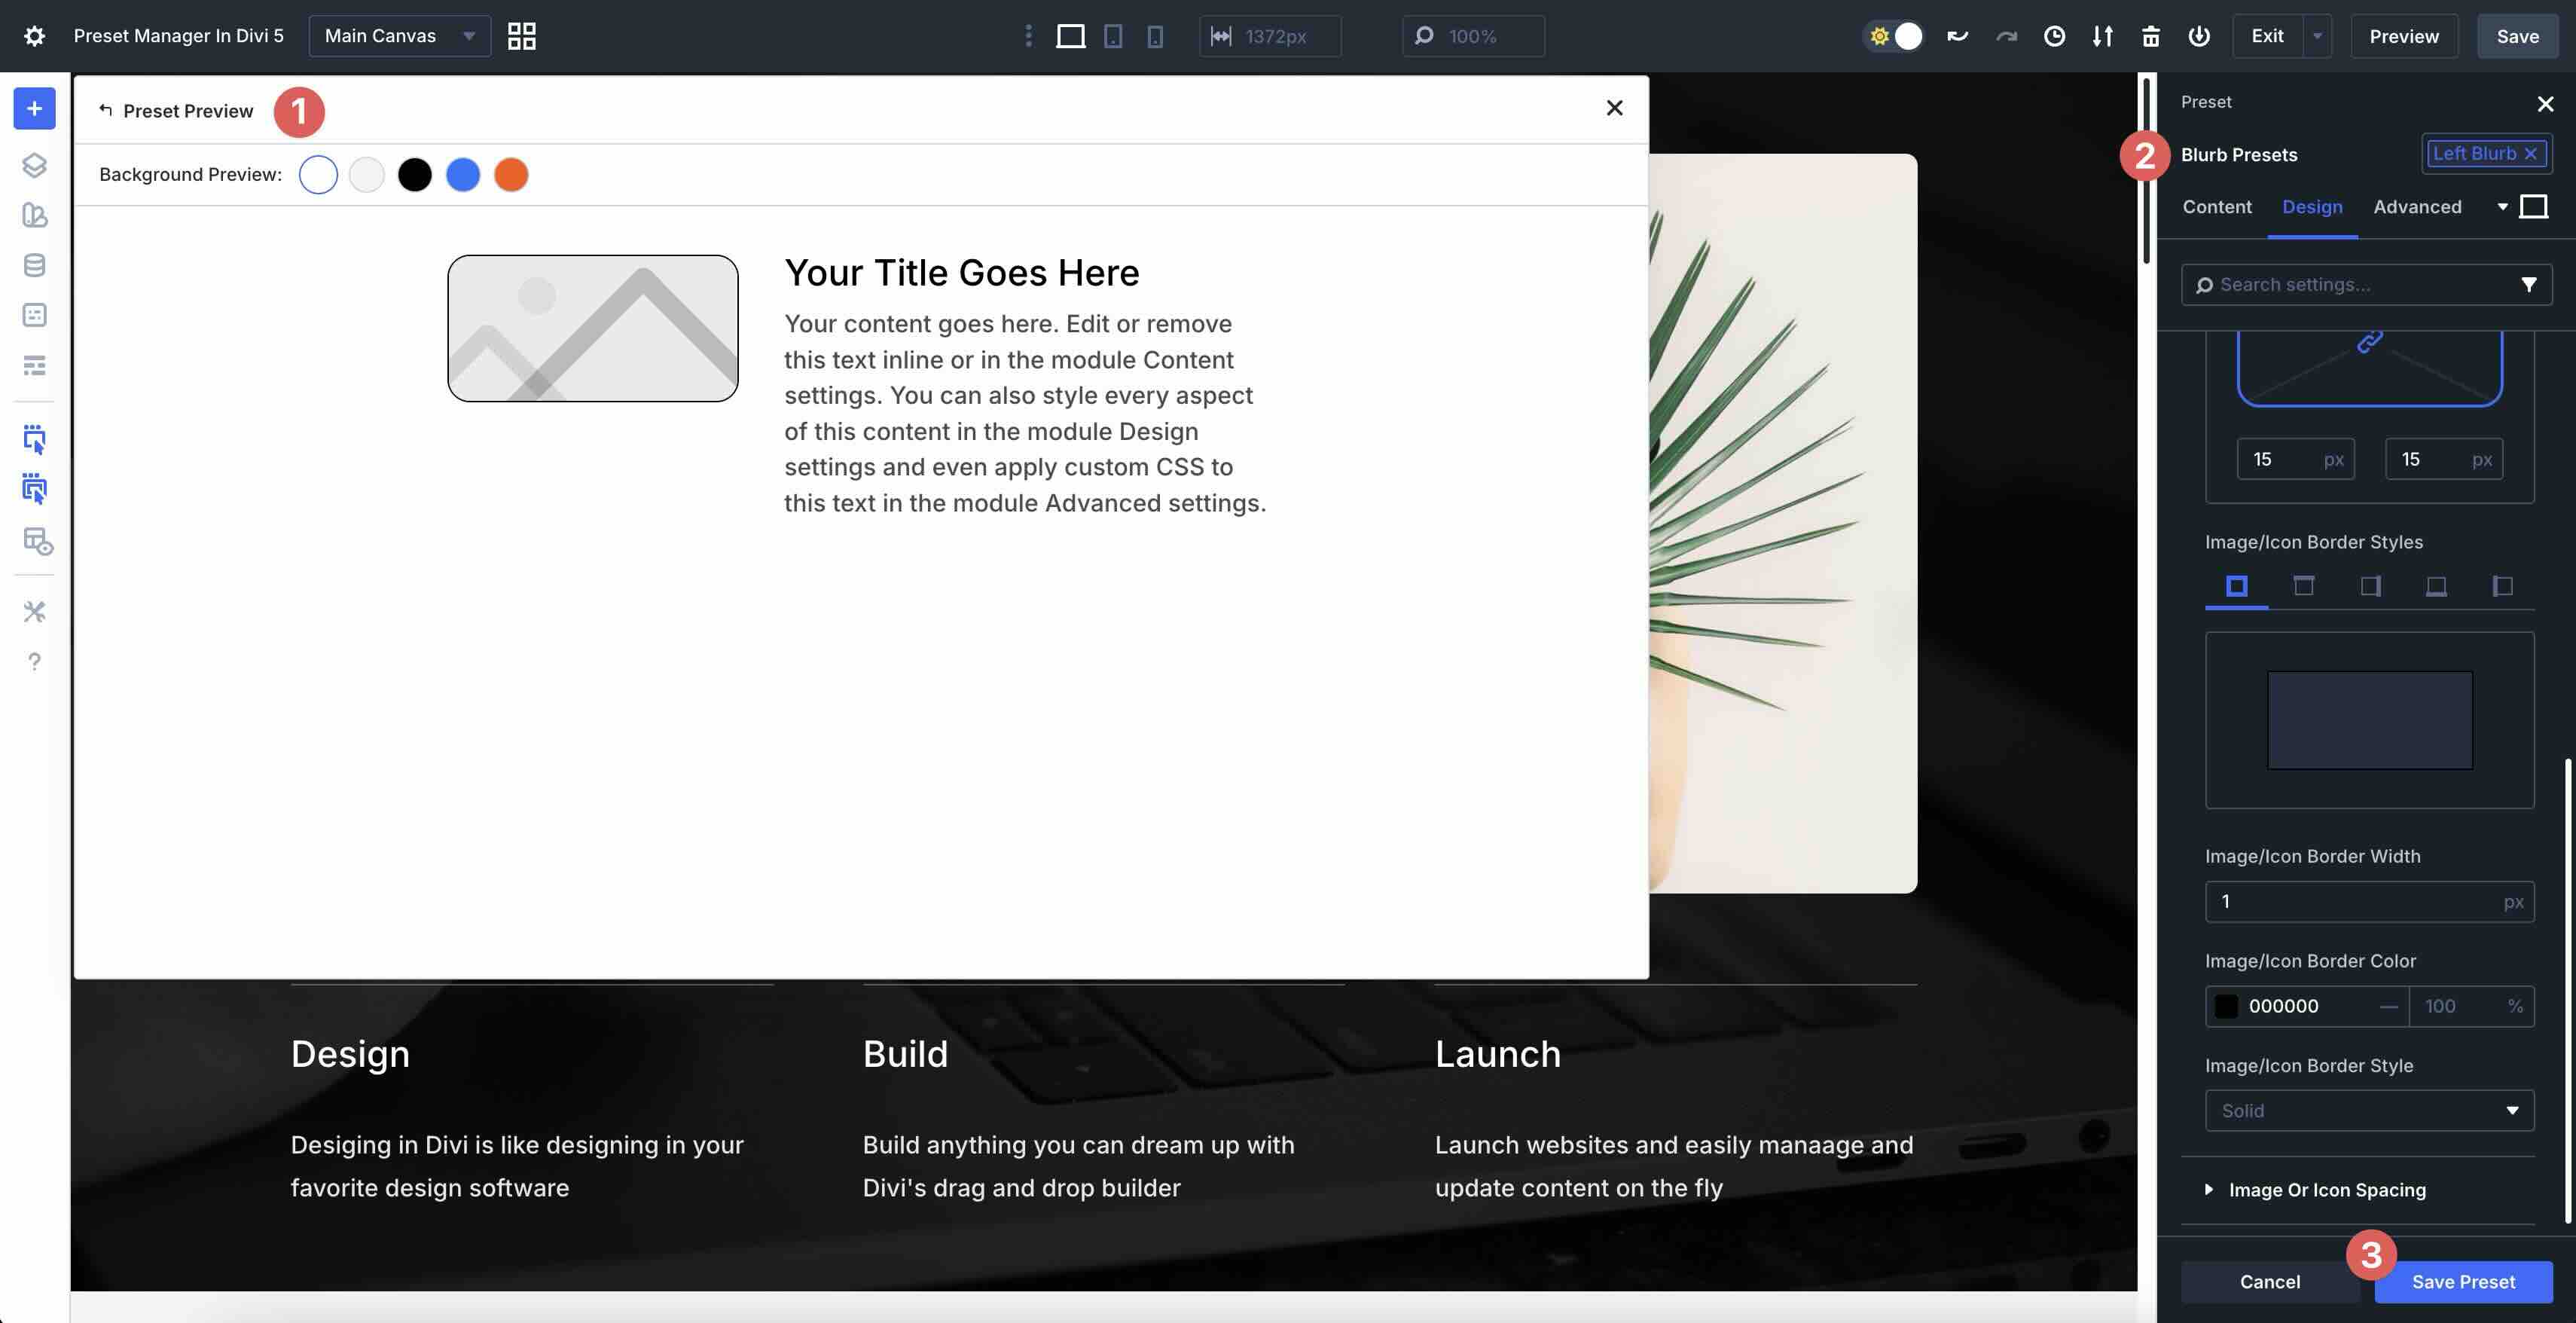Screen dimensions: 2576x1323
Task: Open the Image/Icon Border Style Solid dropdown
Action: pos(2369,1110)
